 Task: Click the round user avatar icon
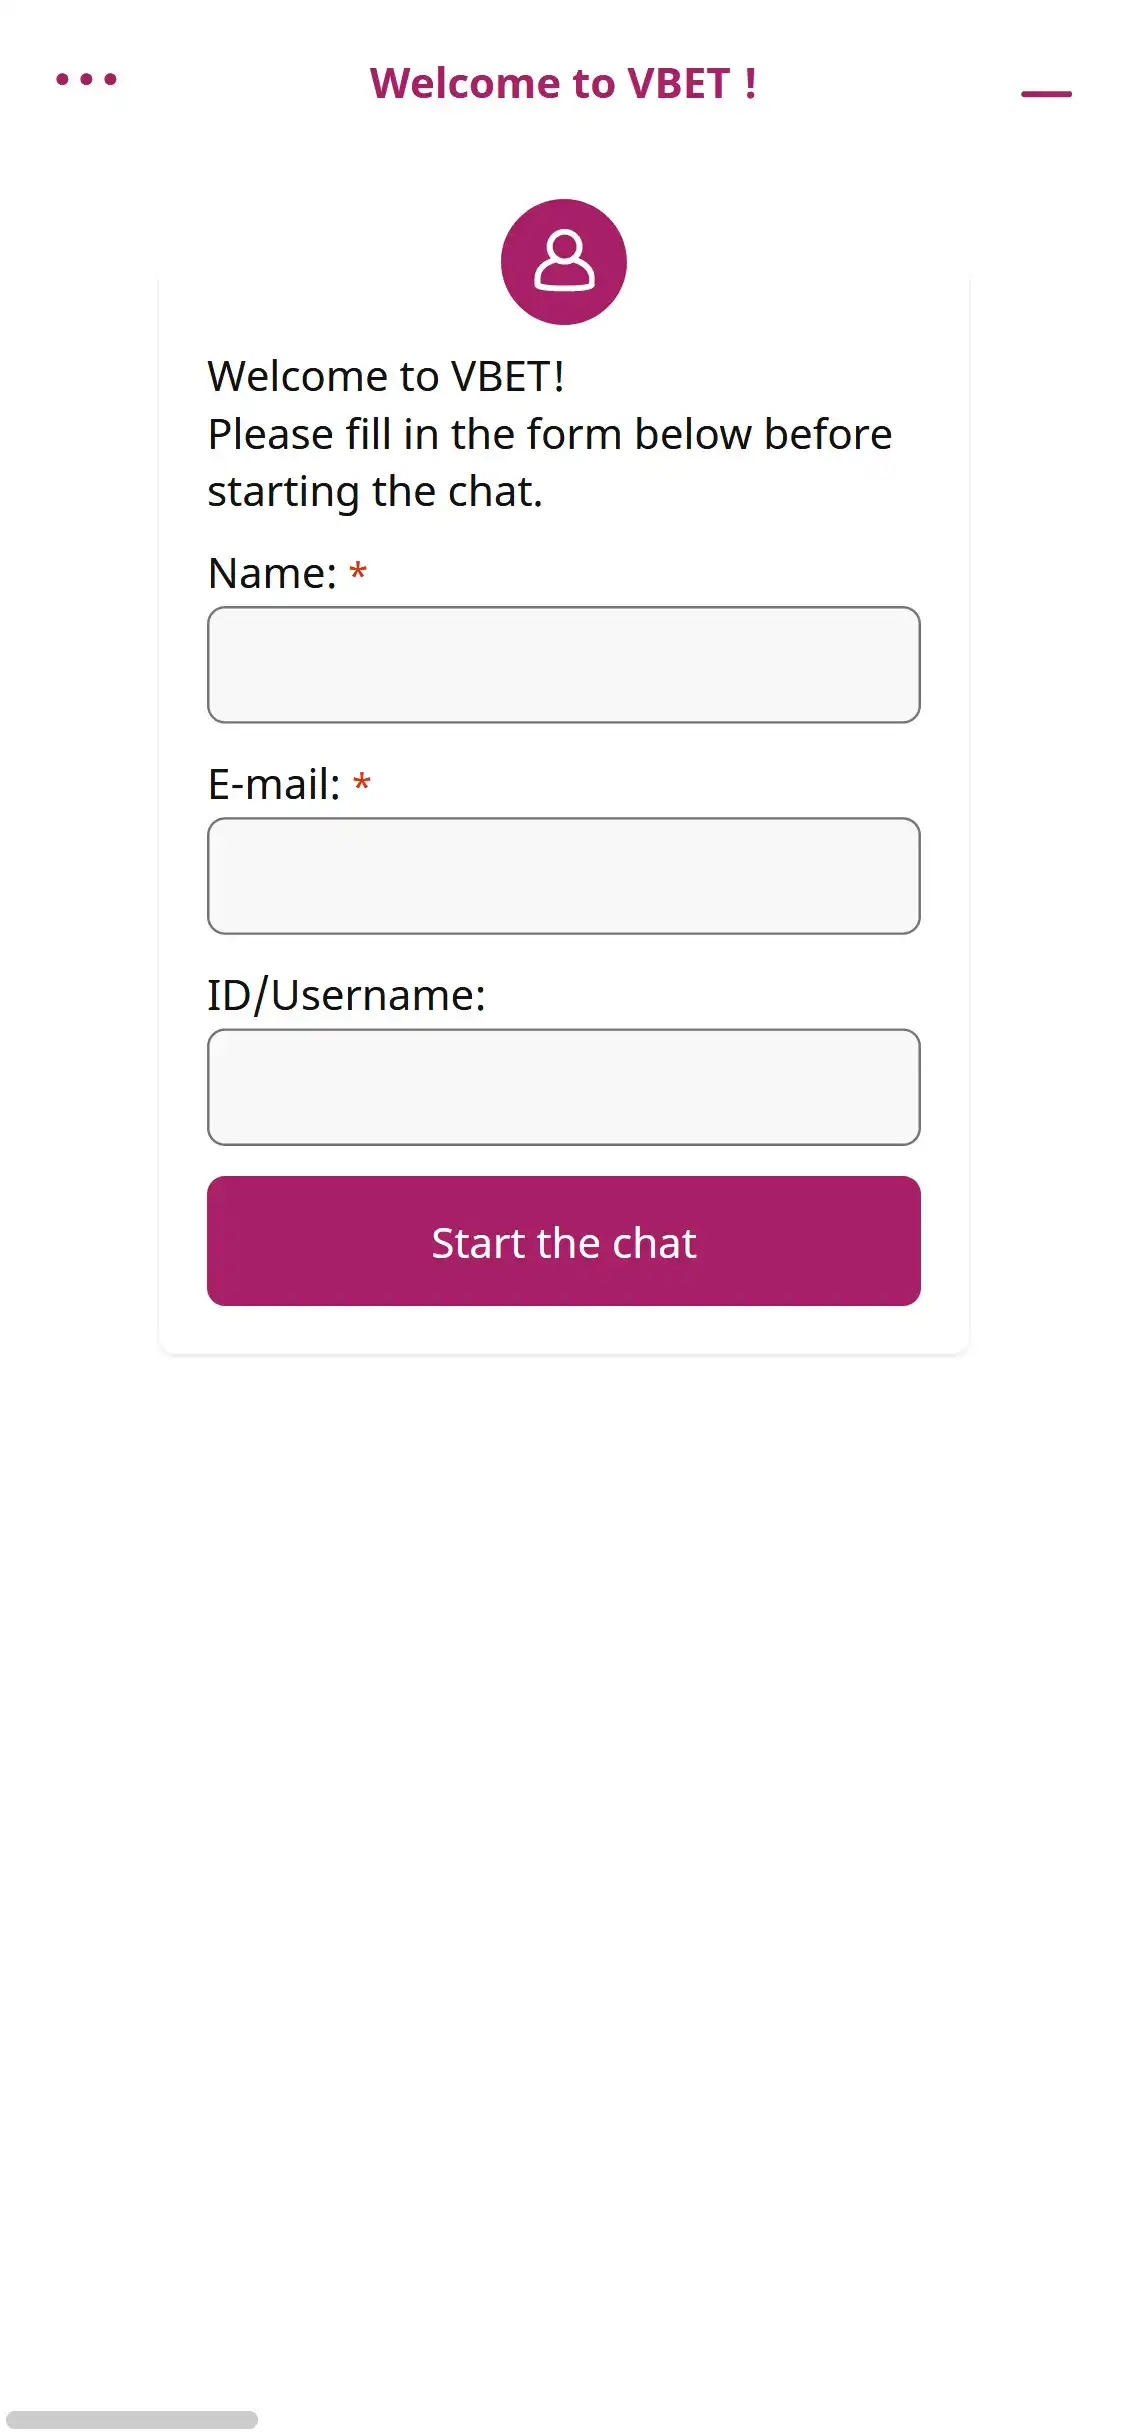coord(564,262)
